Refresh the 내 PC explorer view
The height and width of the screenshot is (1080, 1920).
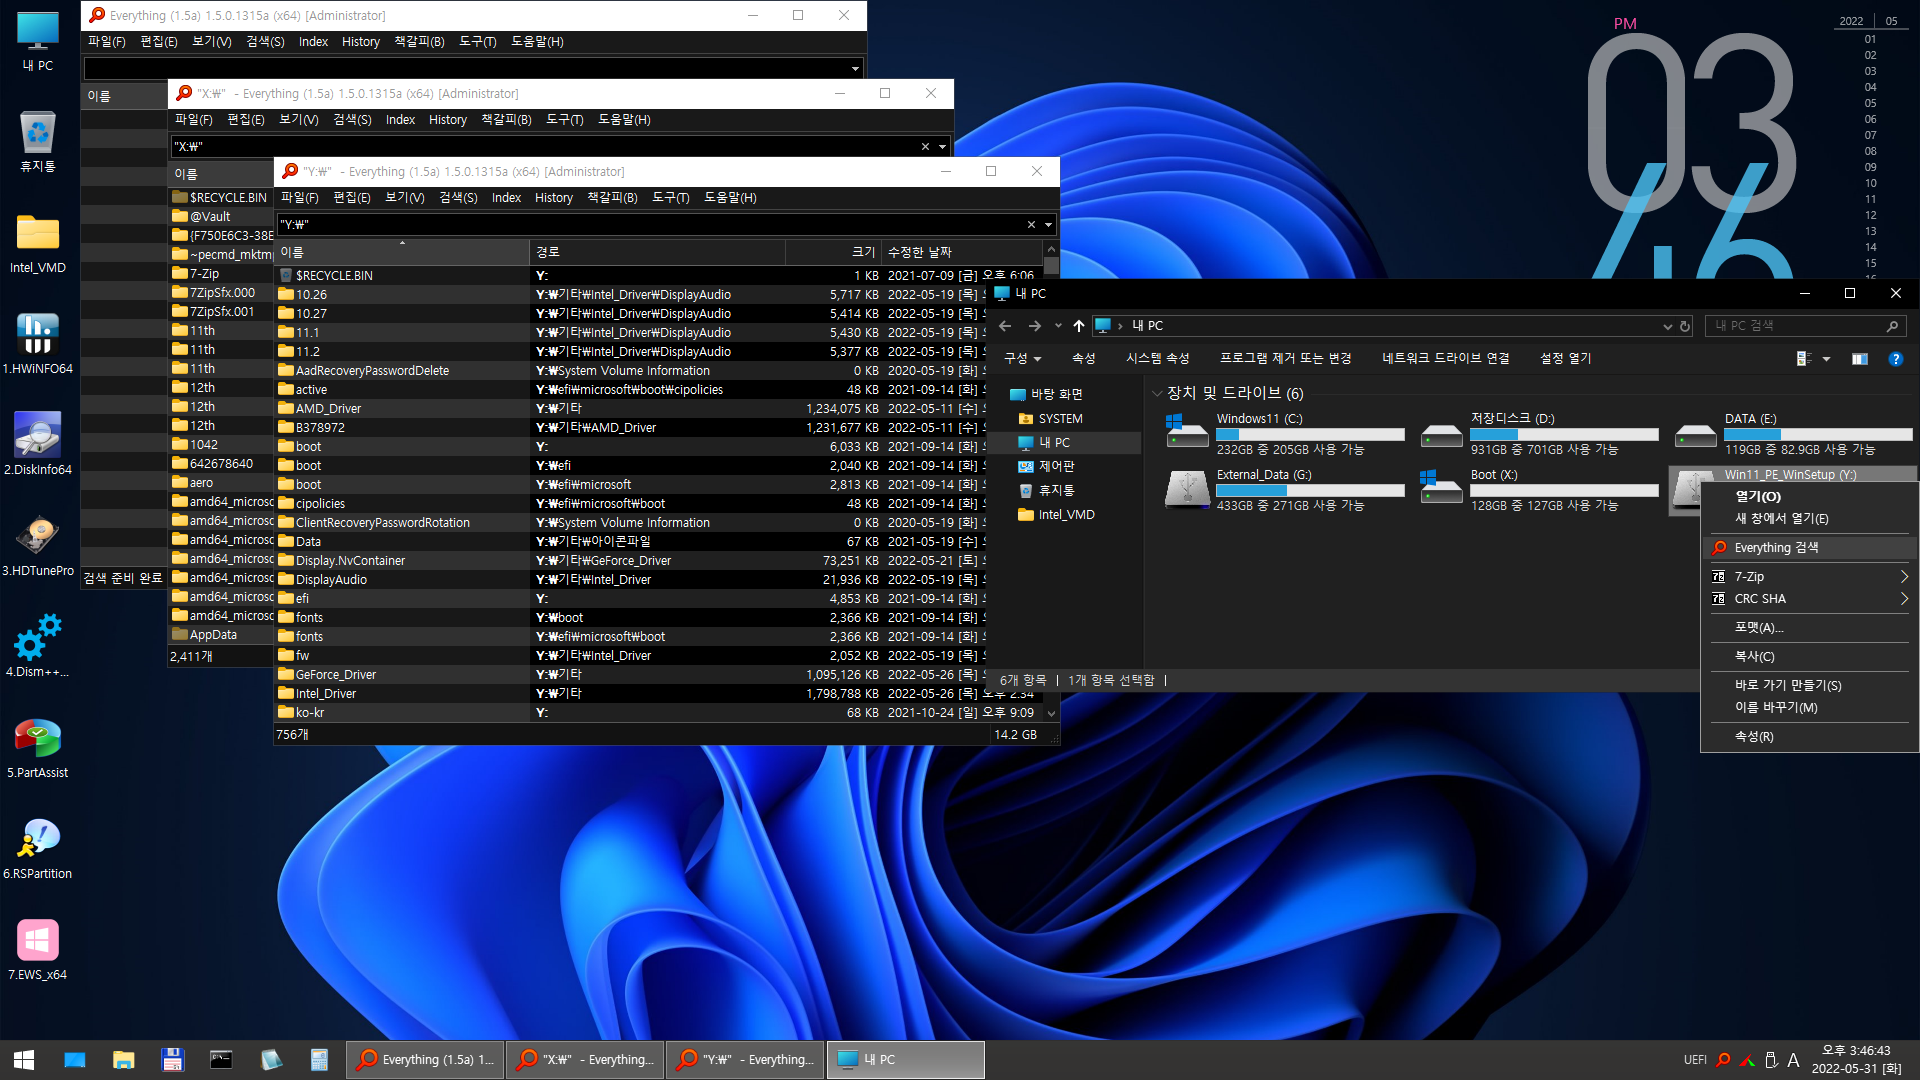click(x=1685, y=326)
